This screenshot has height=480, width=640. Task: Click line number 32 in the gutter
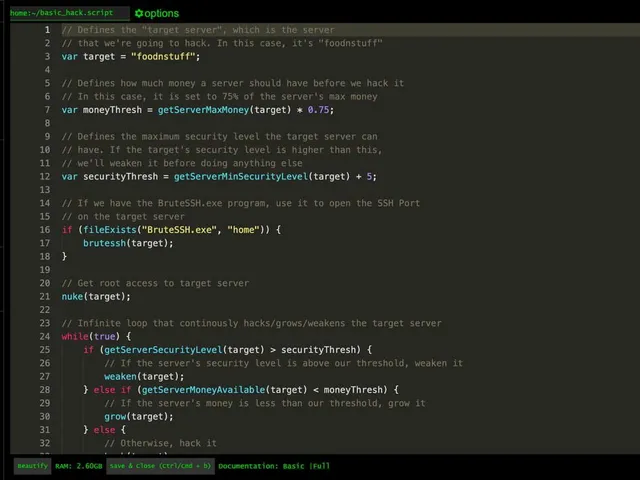(x=45, y=443)
